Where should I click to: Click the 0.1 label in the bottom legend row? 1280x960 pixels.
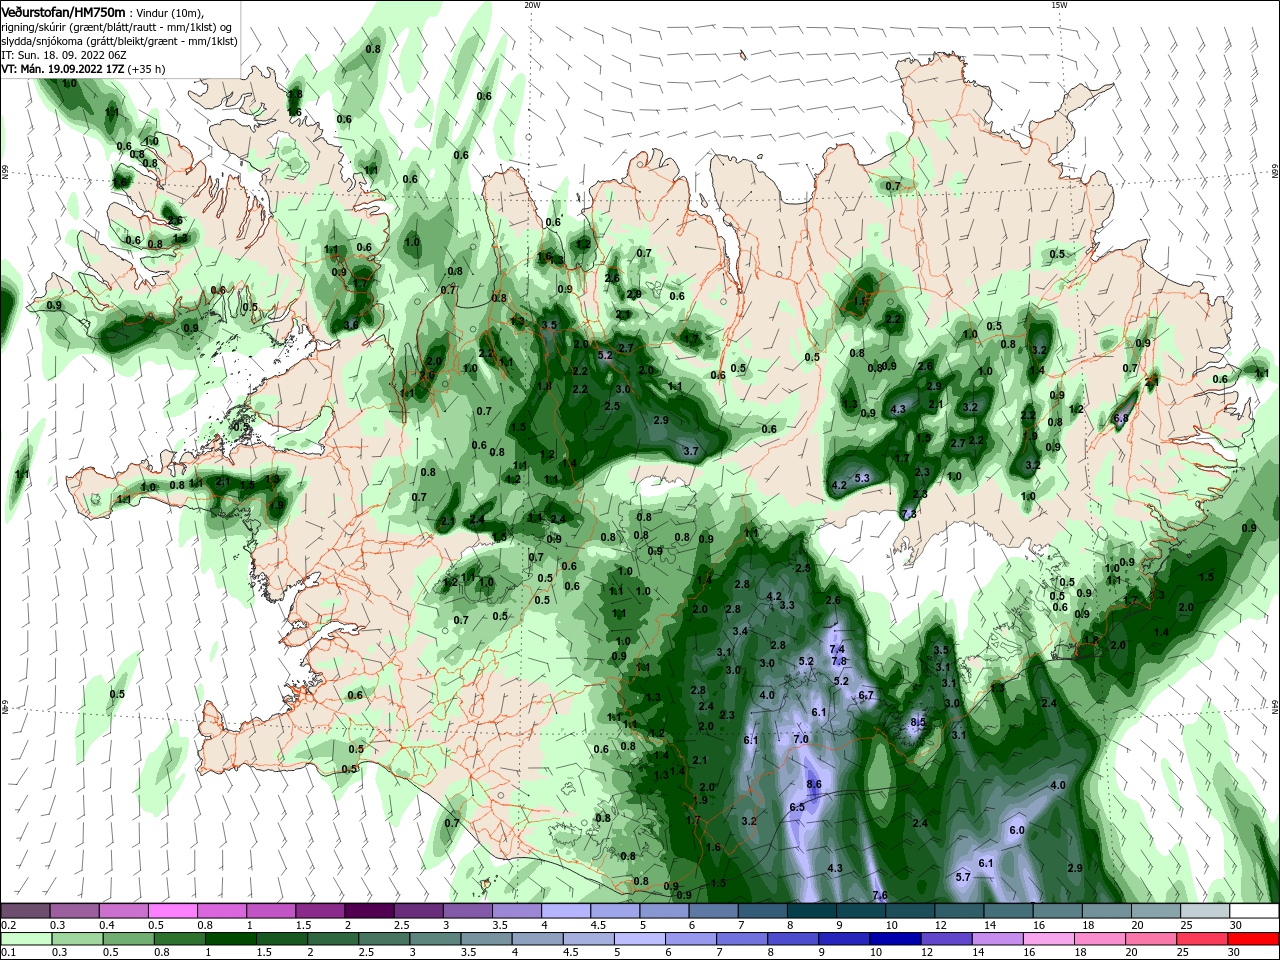pyautogui.click(x=8, y=953)
